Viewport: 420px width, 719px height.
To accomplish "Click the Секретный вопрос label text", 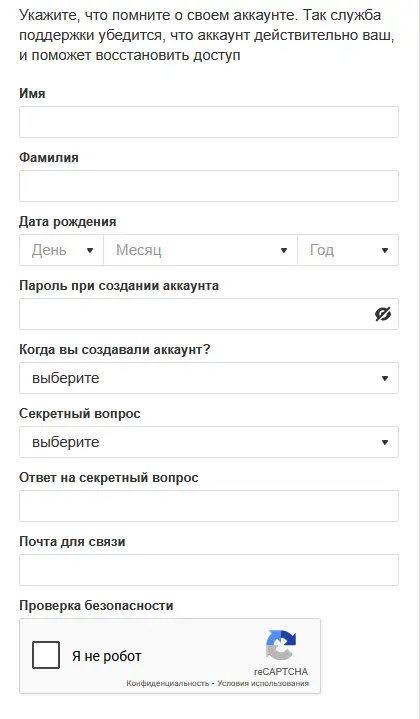I will [x=80, y=414].
